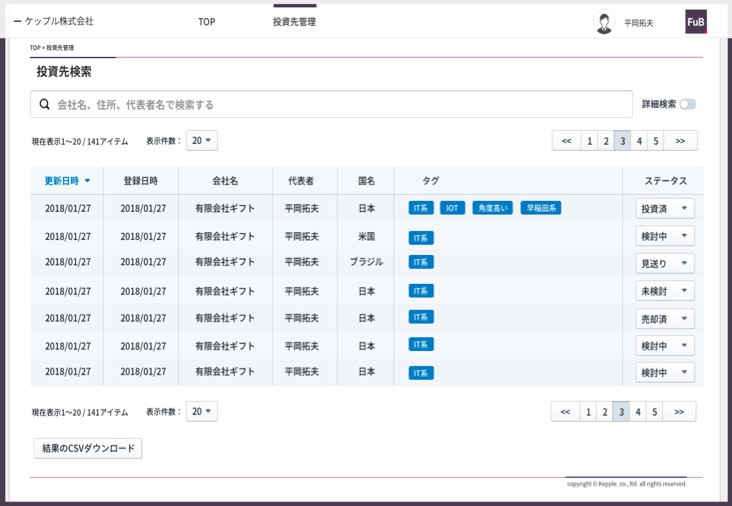
Task: Select page 4 in top pagination
Action: (639, 141)
